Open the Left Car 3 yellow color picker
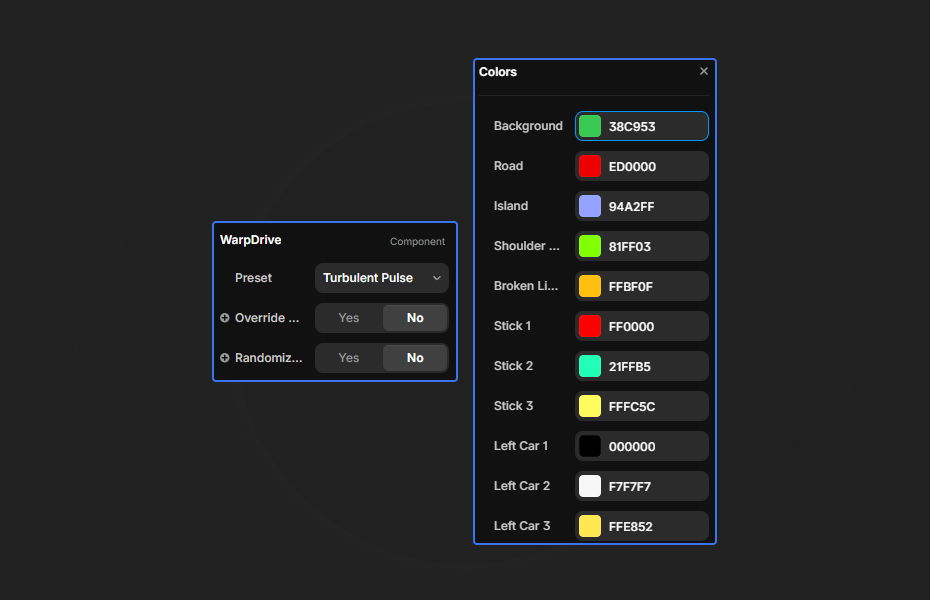 coord(590,526)
